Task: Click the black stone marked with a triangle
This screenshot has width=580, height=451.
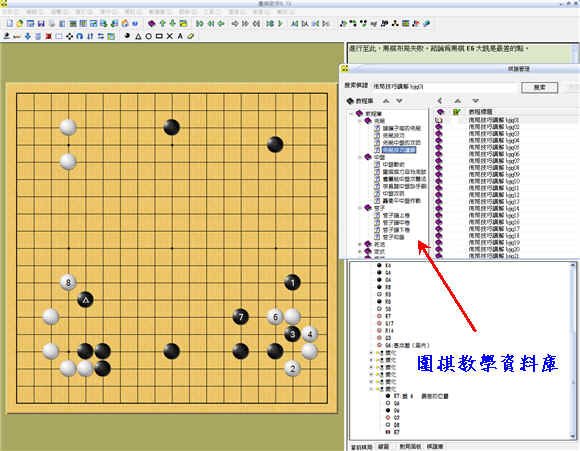Action: click(x=85, y=300)
